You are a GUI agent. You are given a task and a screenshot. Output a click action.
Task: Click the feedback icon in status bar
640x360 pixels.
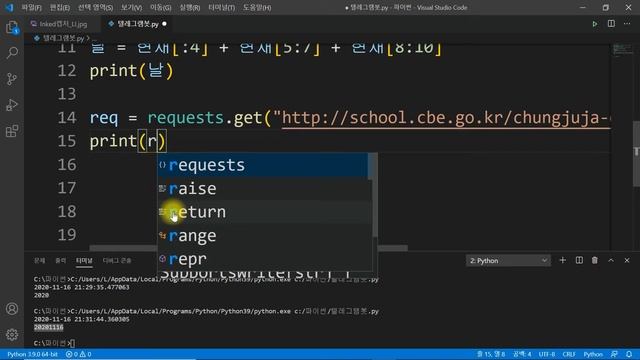(614, 354)
